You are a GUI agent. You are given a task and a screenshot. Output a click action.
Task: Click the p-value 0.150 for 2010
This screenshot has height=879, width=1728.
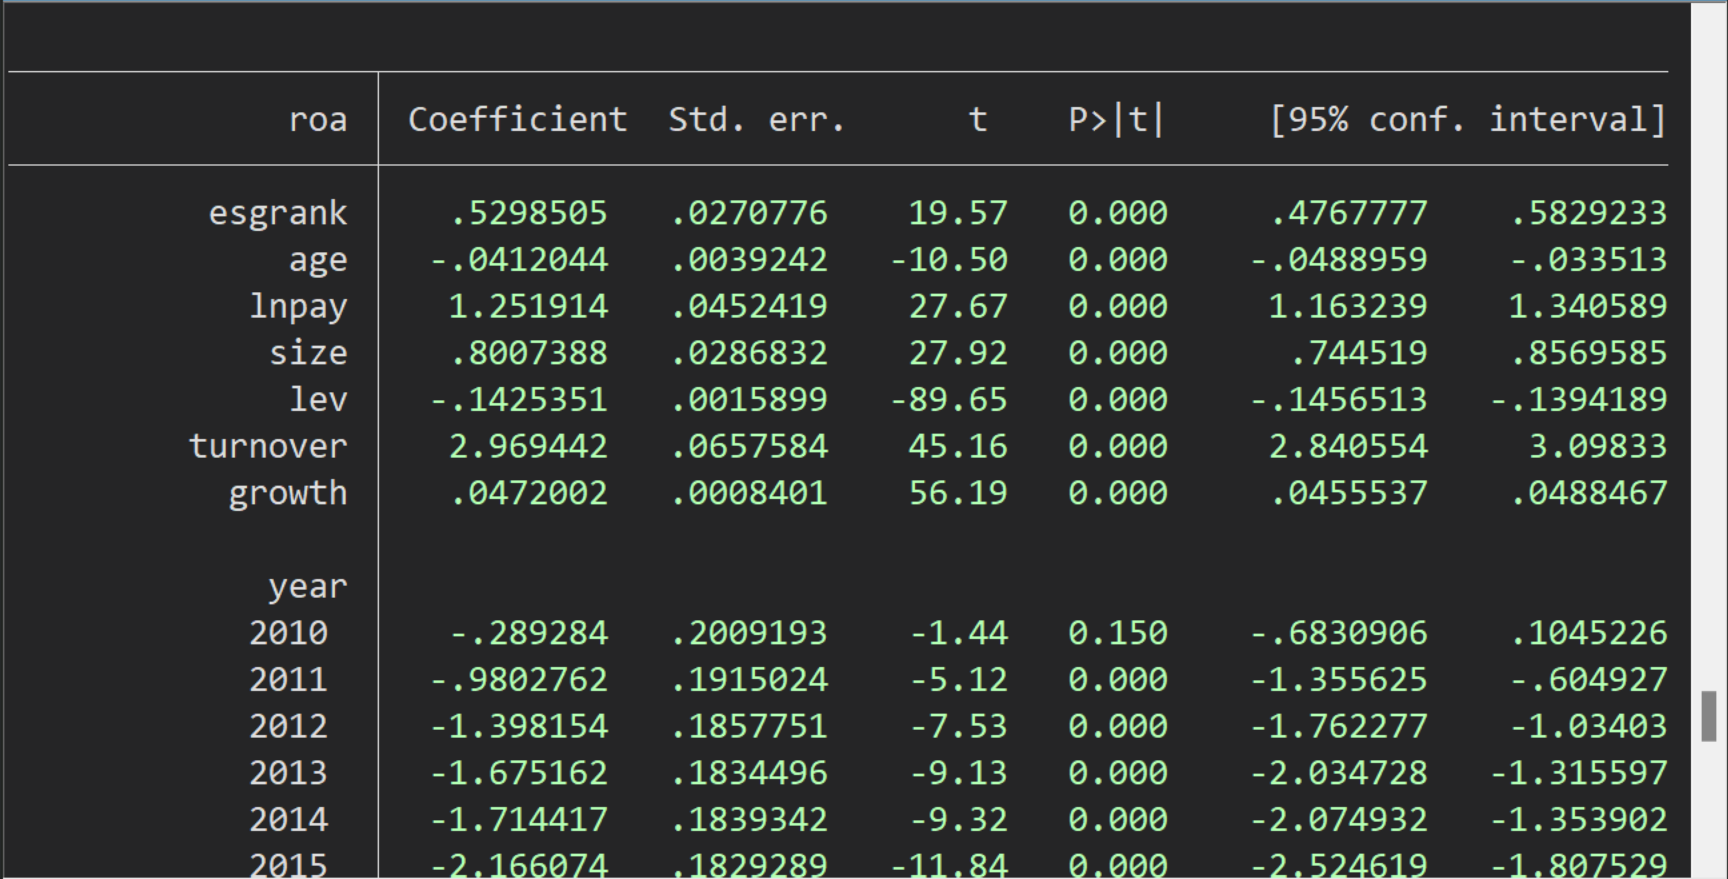[1117, 633]
